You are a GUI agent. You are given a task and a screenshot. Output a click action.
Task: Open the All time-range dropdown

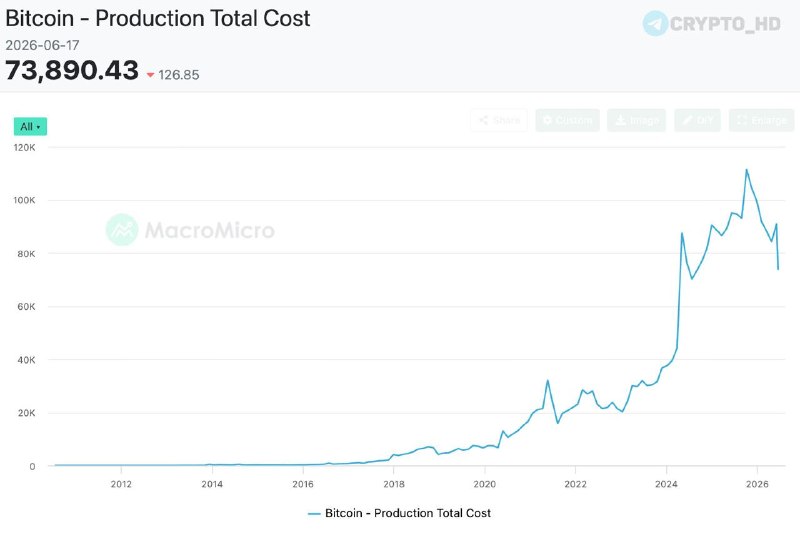click(x=30, y=127)
